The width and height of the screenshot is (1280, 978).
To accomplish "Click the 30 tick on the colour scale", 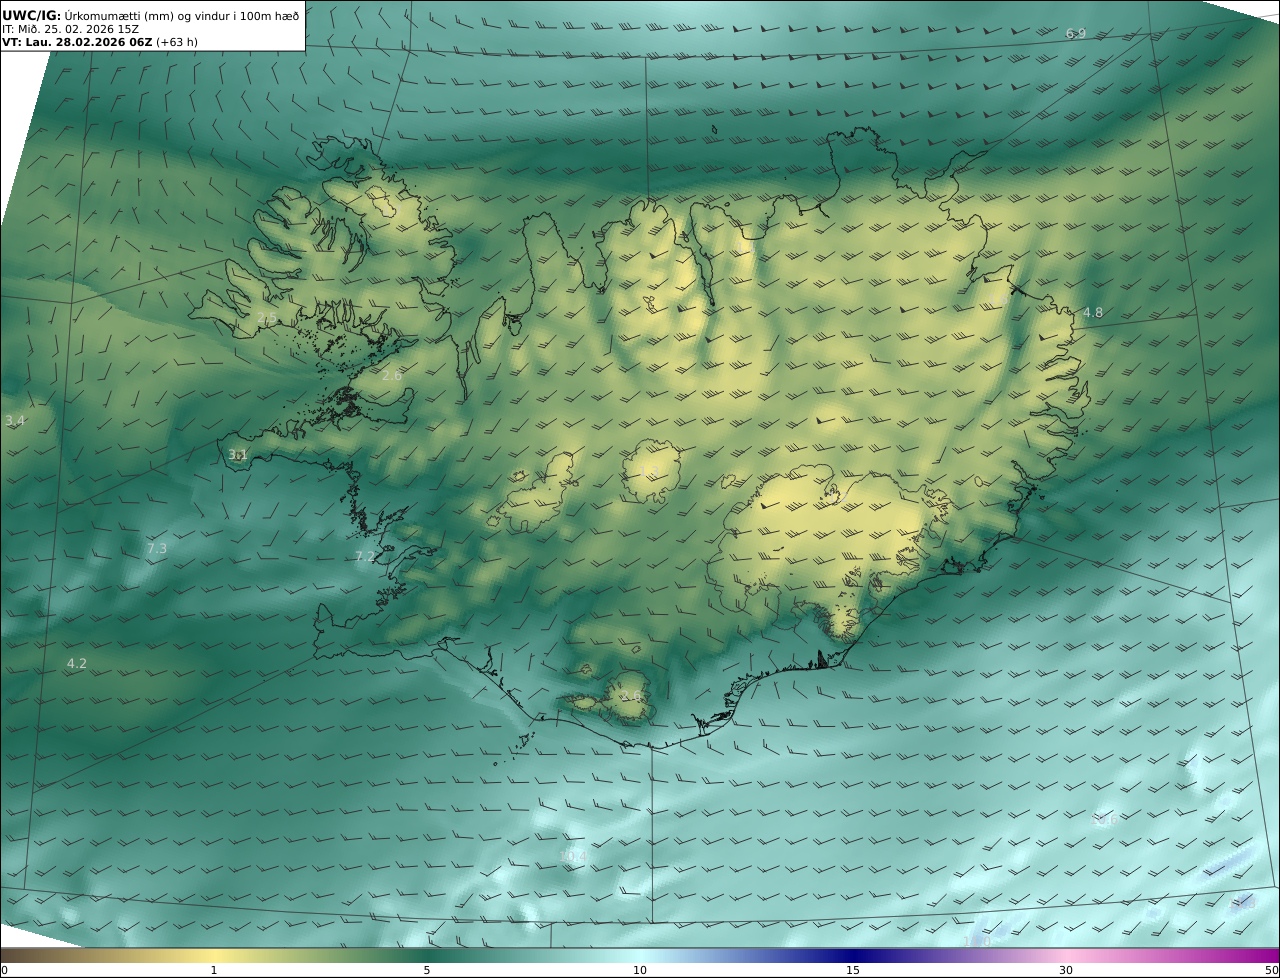I will pyautogui.click(x=1066, y=970).
